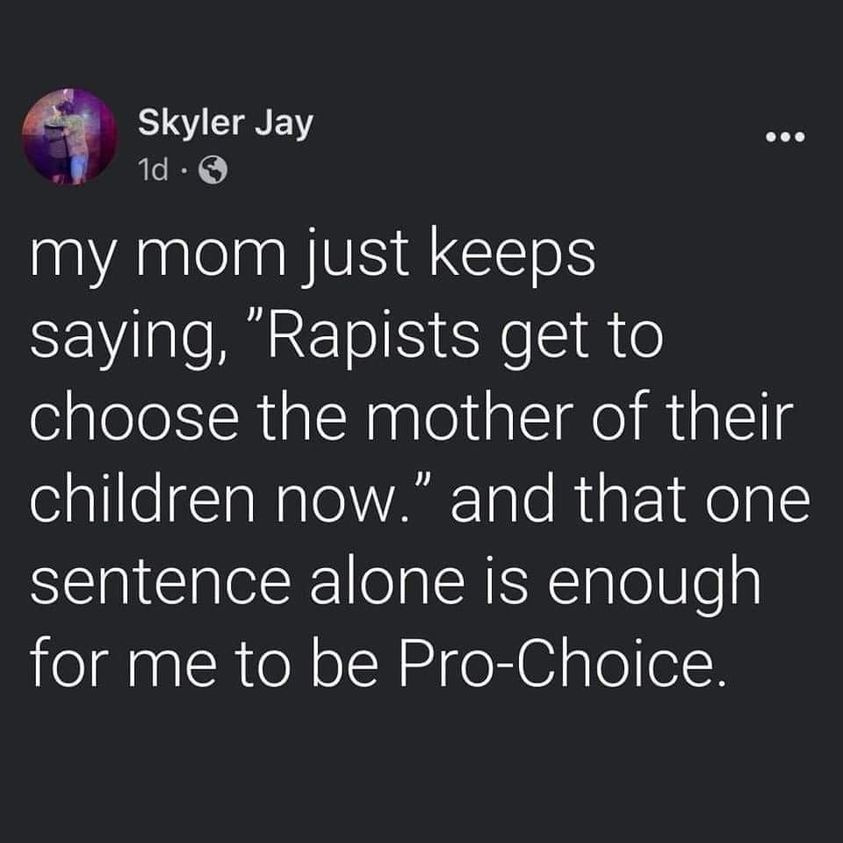Click the word "Pro-Choice." in the post
This screenshot has height=843, width=843.
562,661
